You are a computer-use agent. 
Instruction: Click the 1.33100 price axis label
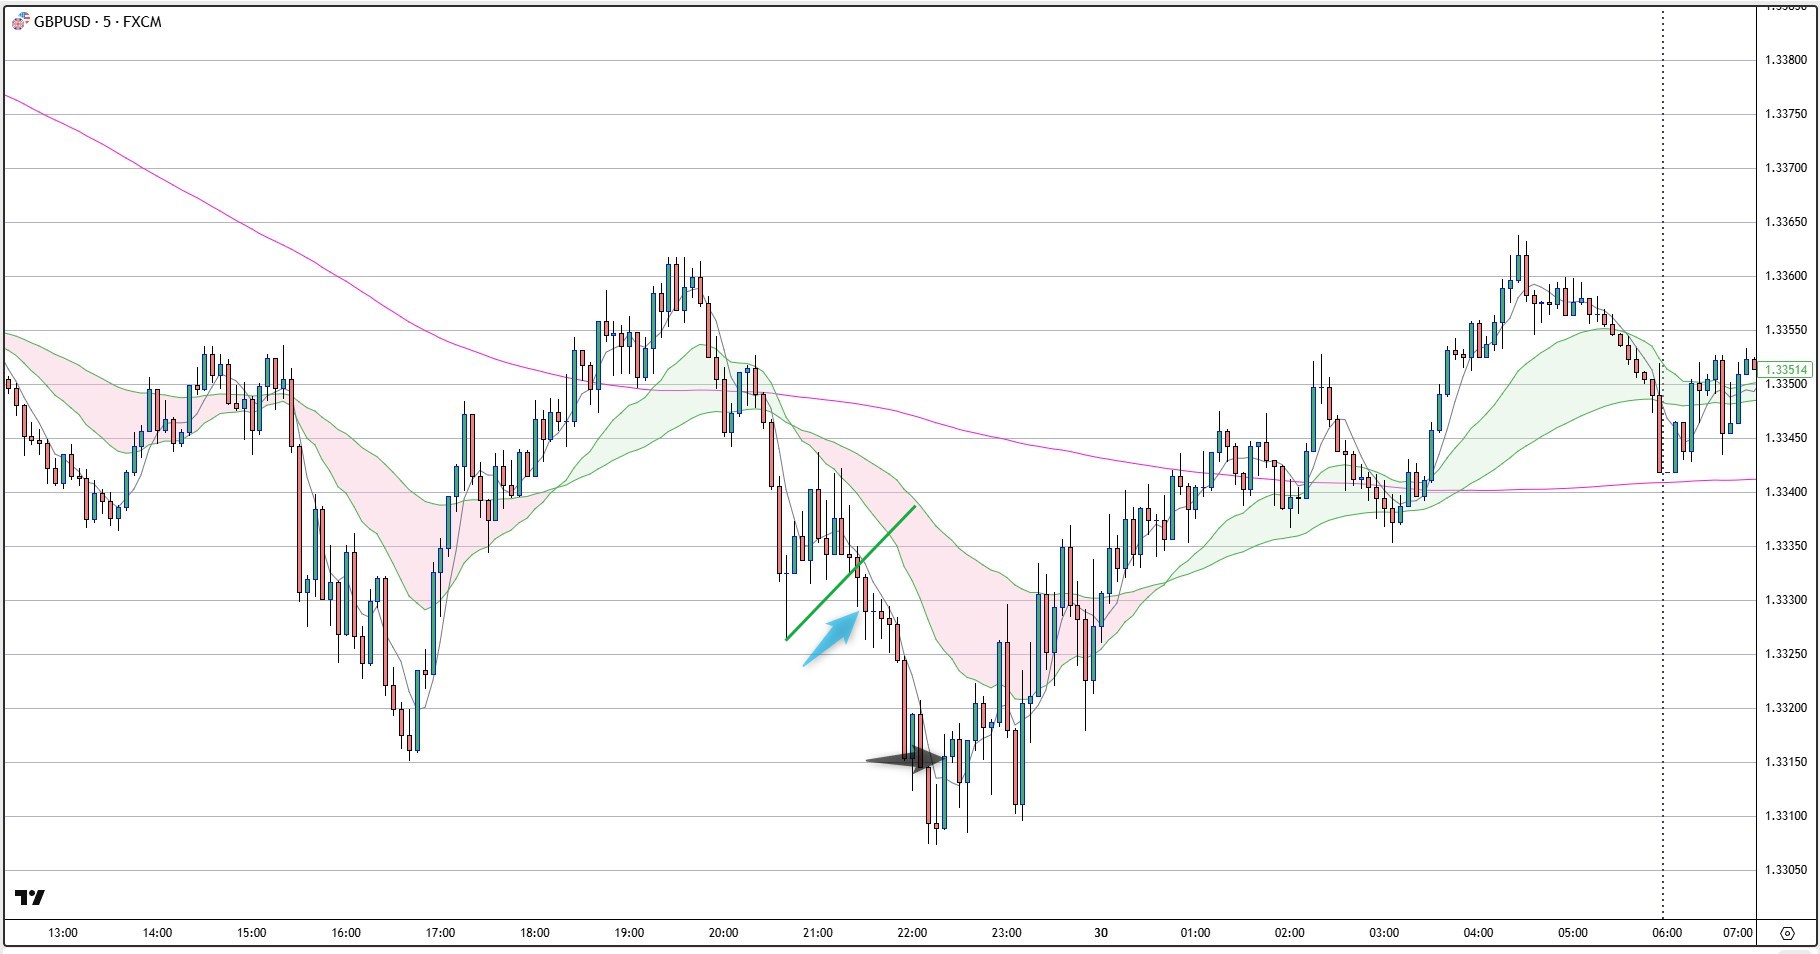click(1785, 816)
